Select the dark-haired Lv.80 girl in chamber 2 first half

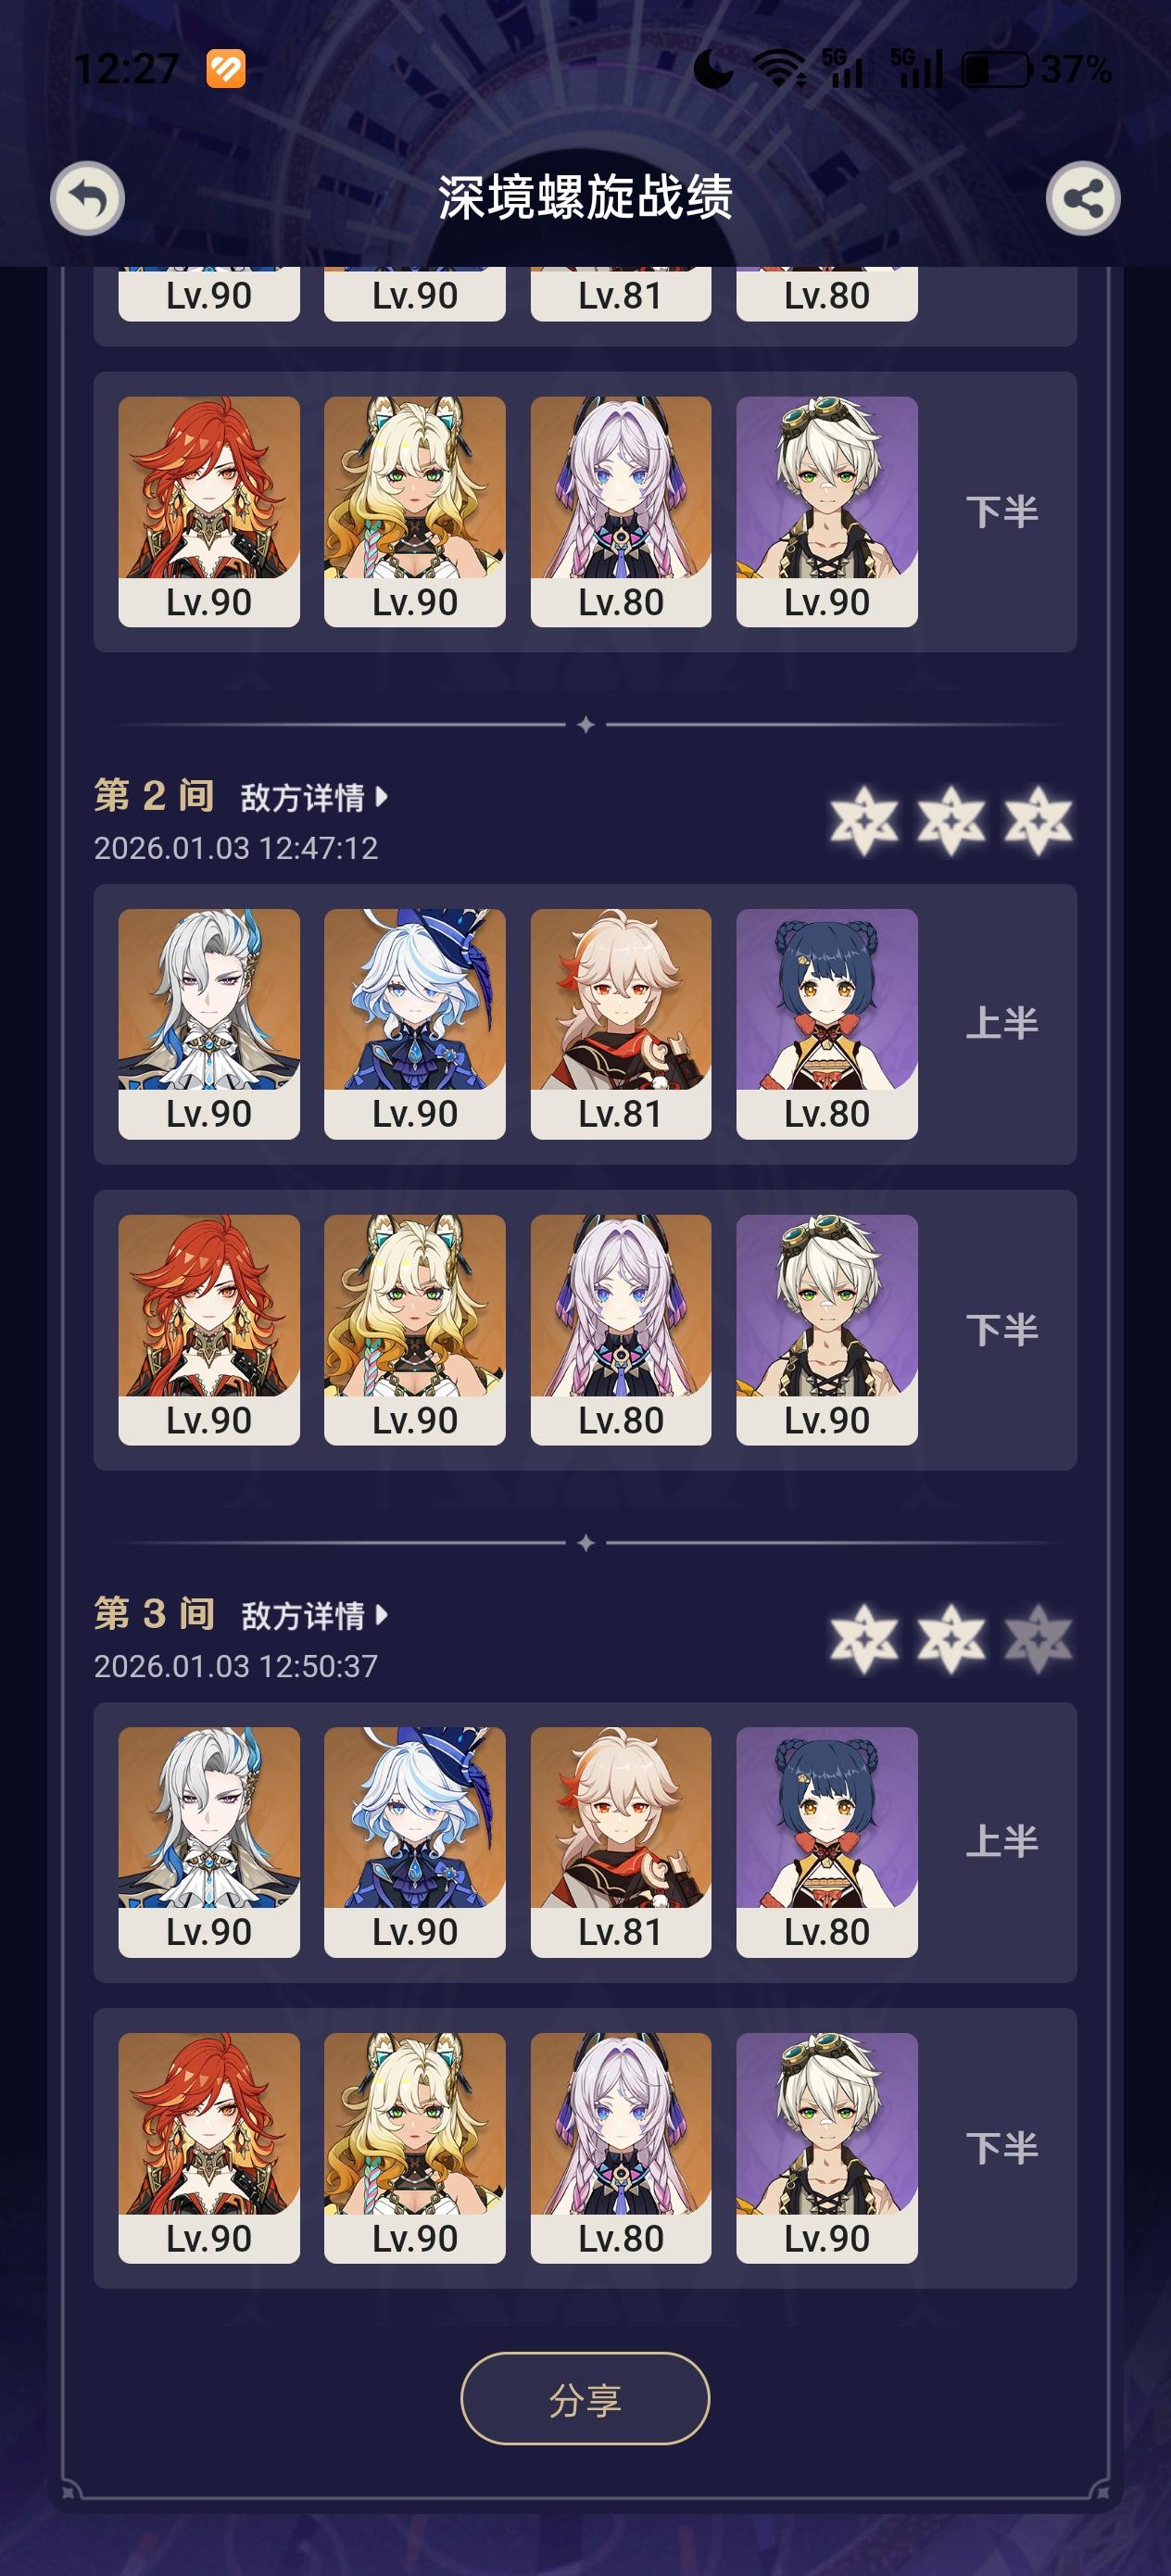pyautogui.click(x=827, y=1023)
